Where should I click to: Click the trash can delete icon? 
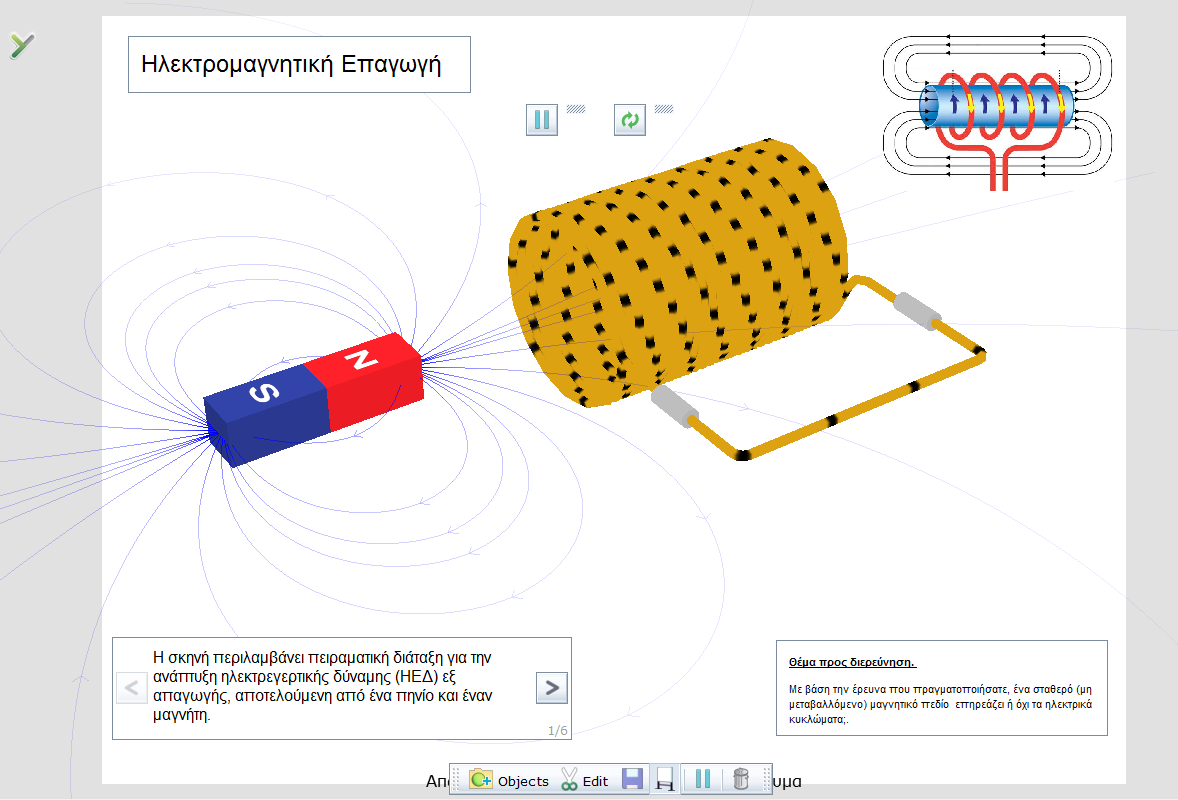point(741,779)
